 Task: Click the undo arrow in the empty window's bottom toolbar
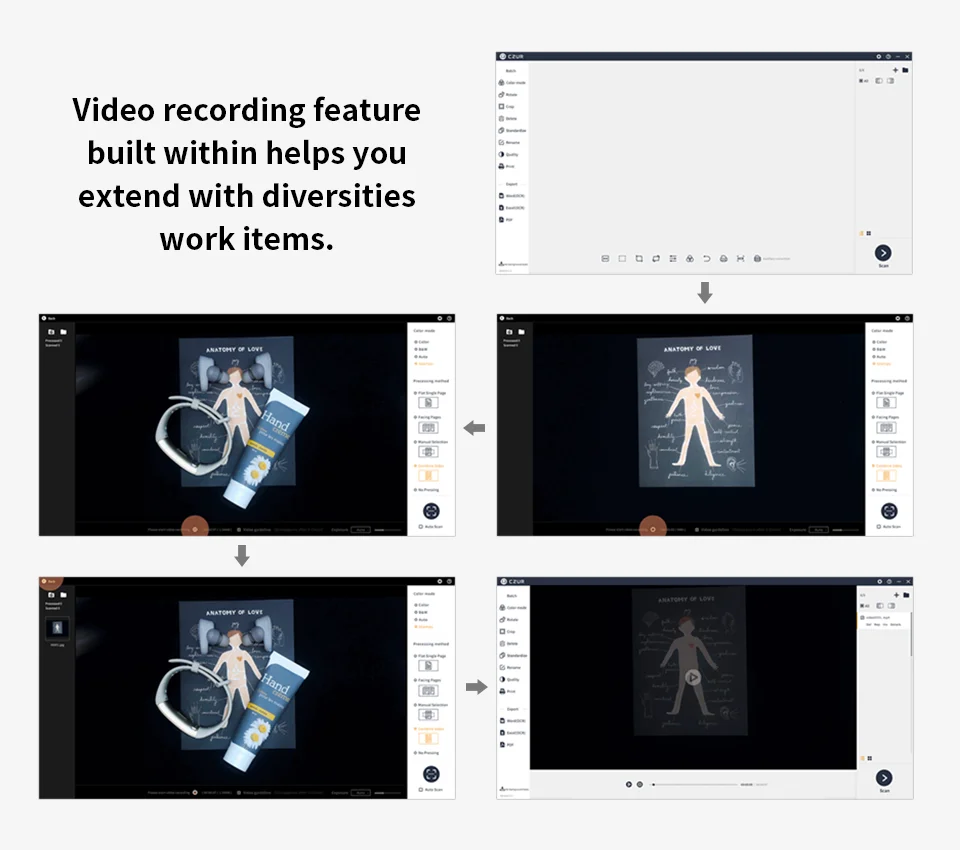pos(707,259)
